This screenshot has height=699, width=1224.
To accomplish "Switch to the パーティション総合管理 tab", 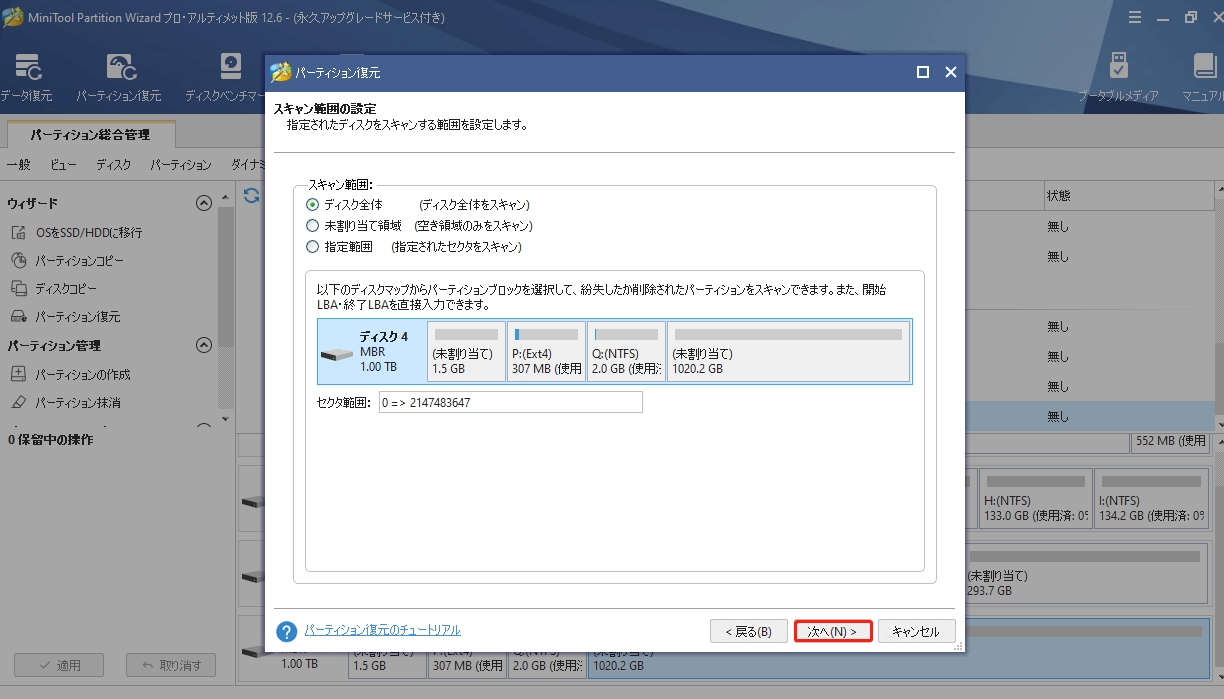I will tap(90, 134).
